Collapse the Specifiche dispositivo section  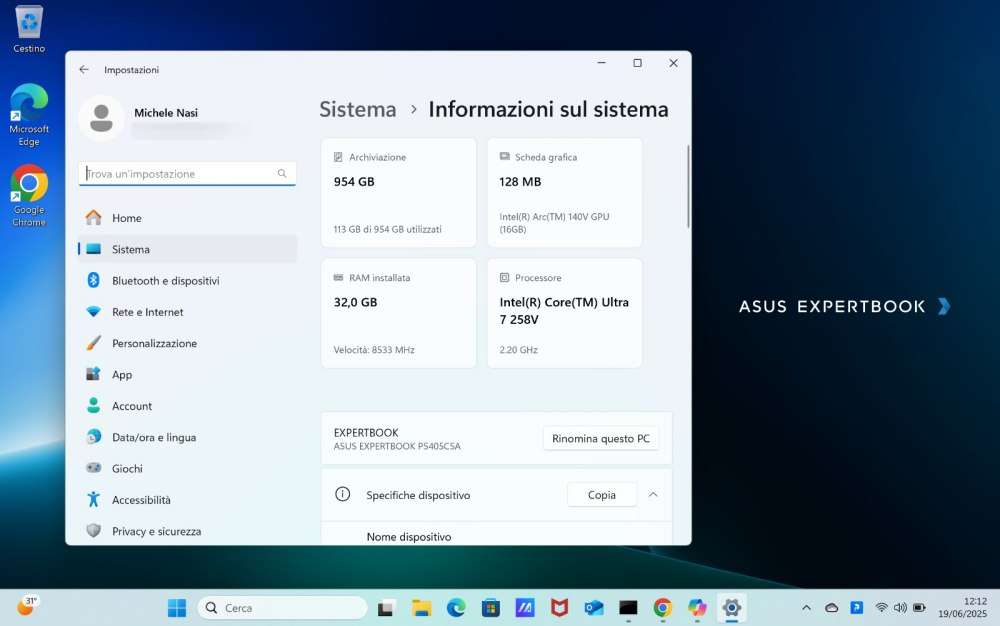pyautogui.click(x=653, y=494)
